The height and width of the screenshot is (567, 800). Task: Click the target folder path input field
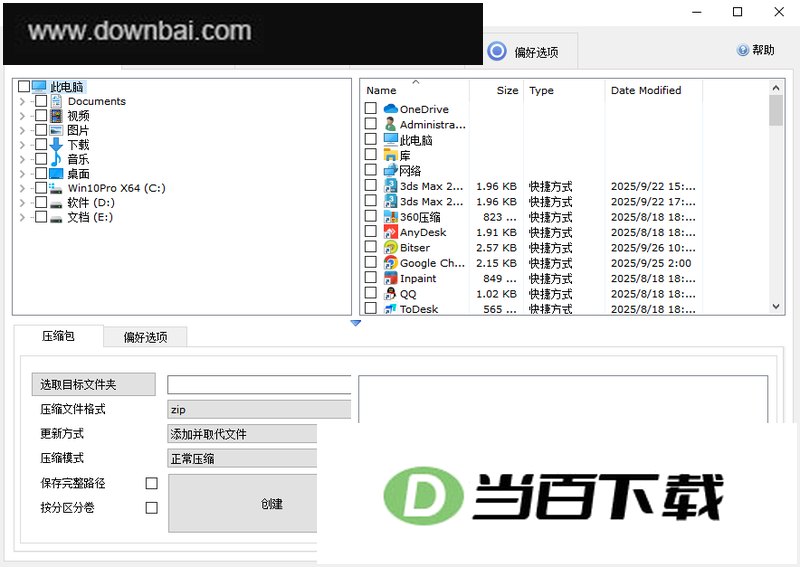(x=259, y=385)
